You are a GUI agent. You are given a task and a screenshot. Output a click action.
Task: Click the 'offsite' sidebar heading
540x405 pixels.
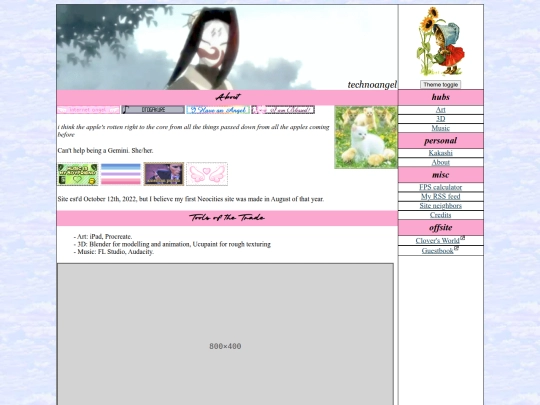(440, 228)
